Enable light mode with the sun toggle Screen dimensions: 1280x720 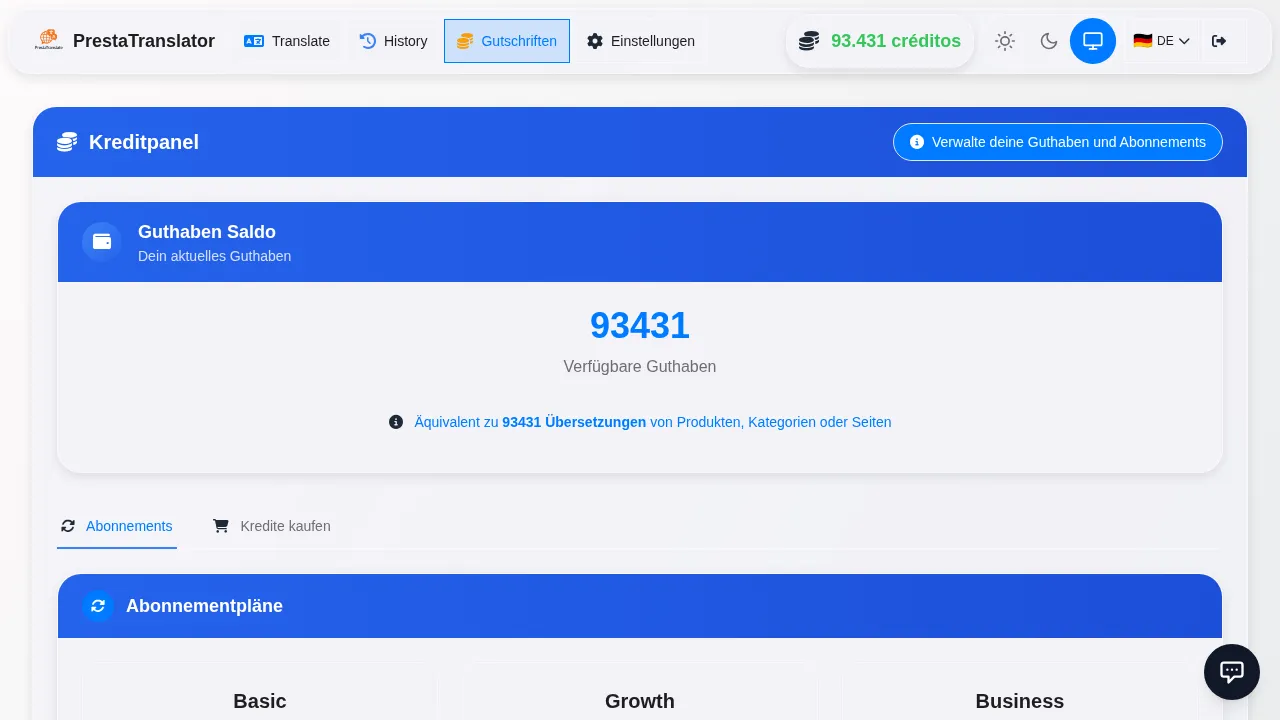tap(1005, 41)
